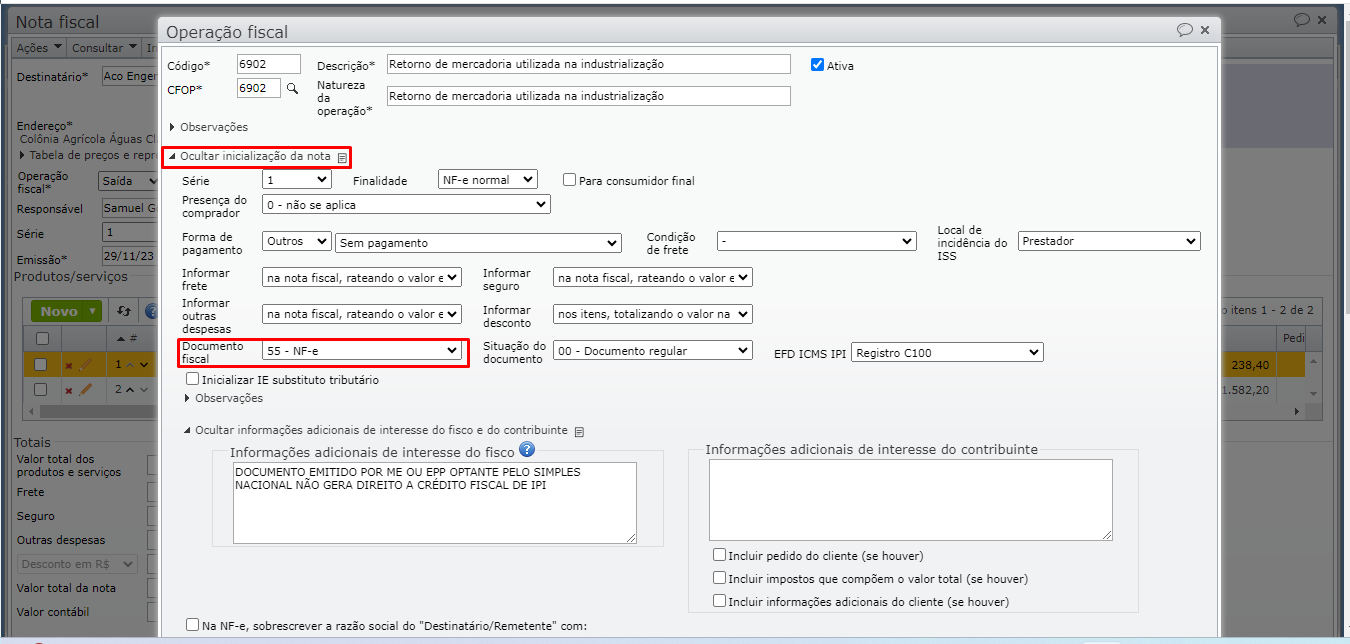The height and width of the screenshot is (644, 1350).
Task: Open Desconto em R$ dropdown in Totais
Action: 79,564
